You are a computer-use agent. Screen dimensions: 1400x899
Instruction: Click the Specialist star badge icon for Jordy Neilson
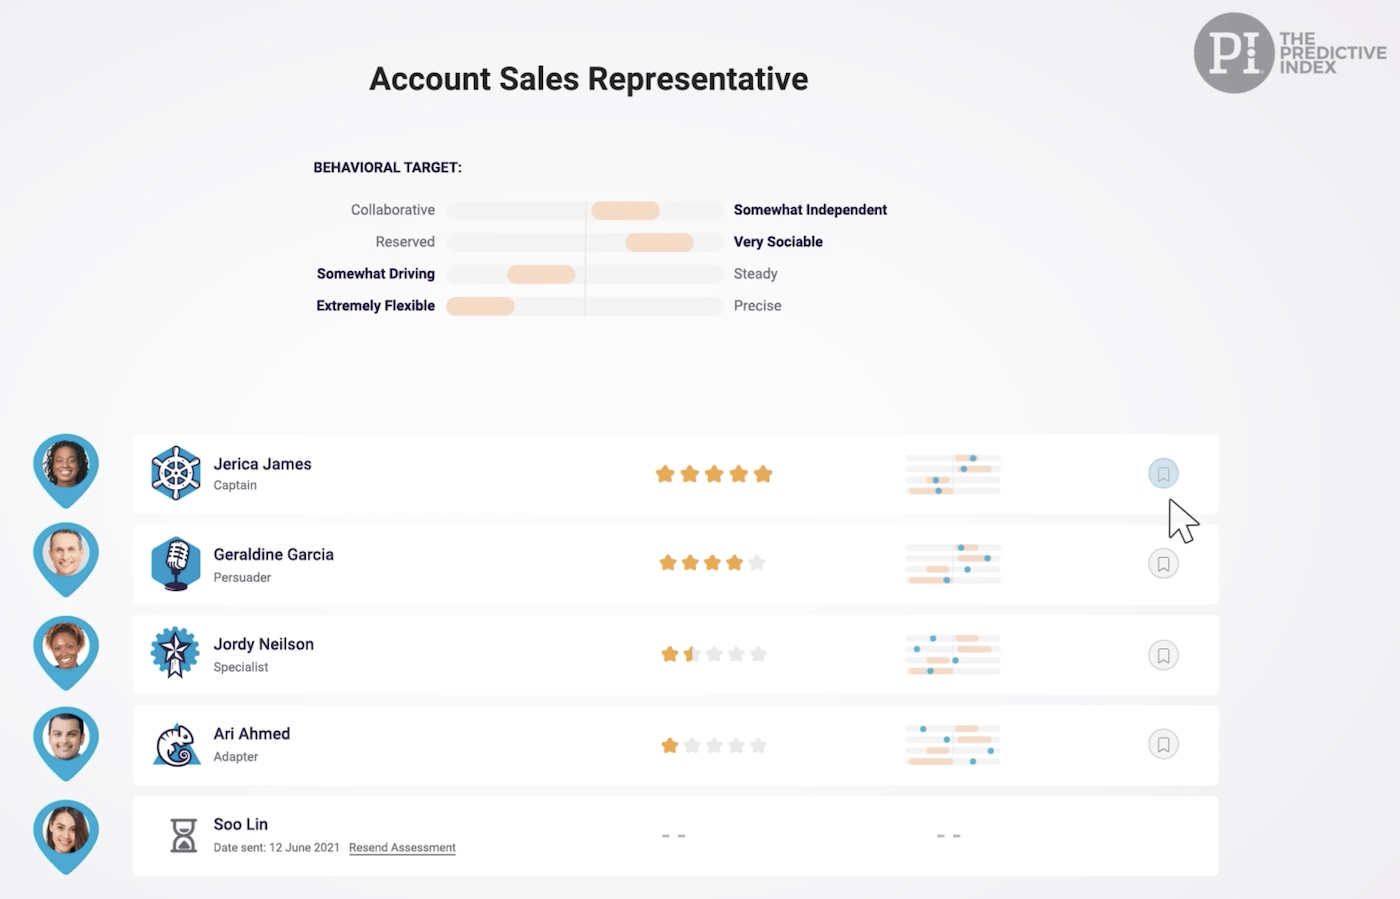pos(175,654)
